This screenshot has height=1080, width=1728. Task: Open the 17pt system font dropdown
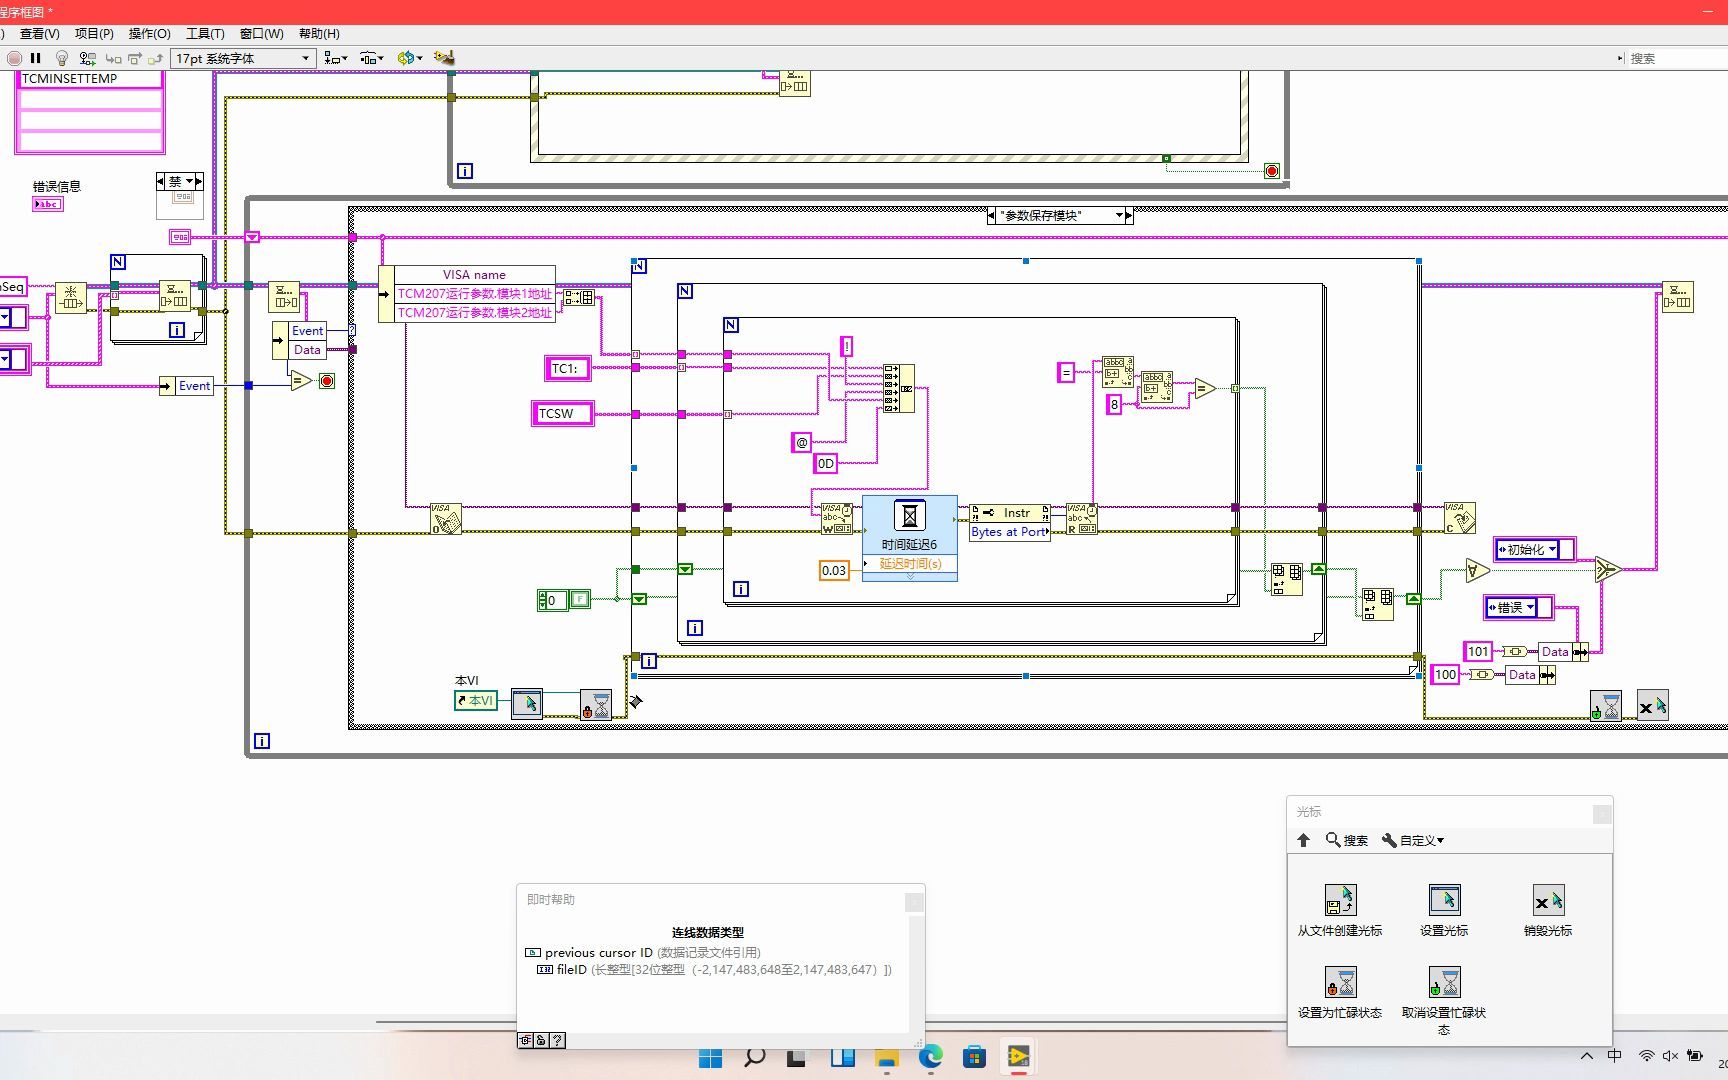click(244, 58)
